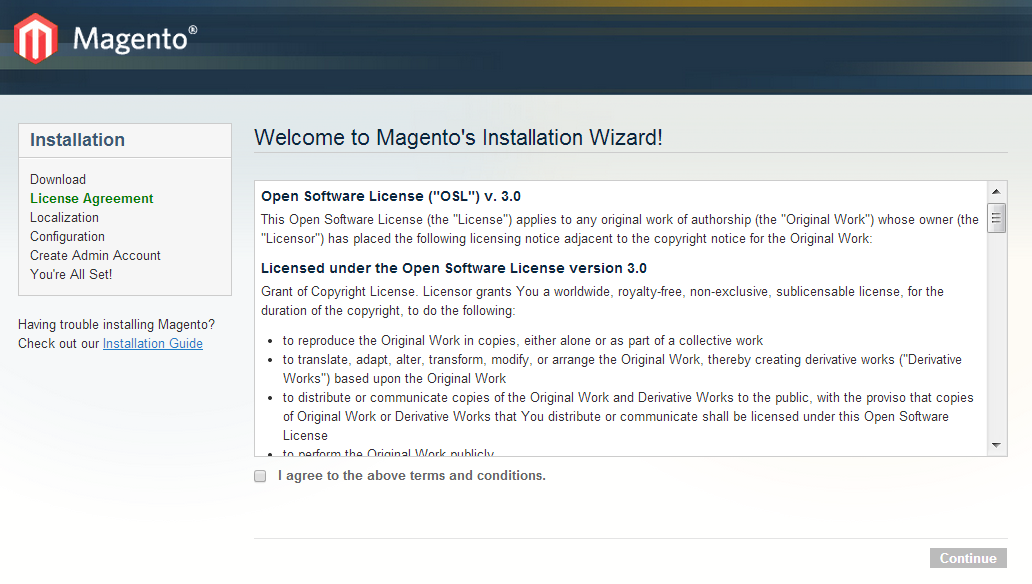The image size is (1032, 584).
Task: Click the 'to translate, adapt, alter' bullet
Action: 623,369
